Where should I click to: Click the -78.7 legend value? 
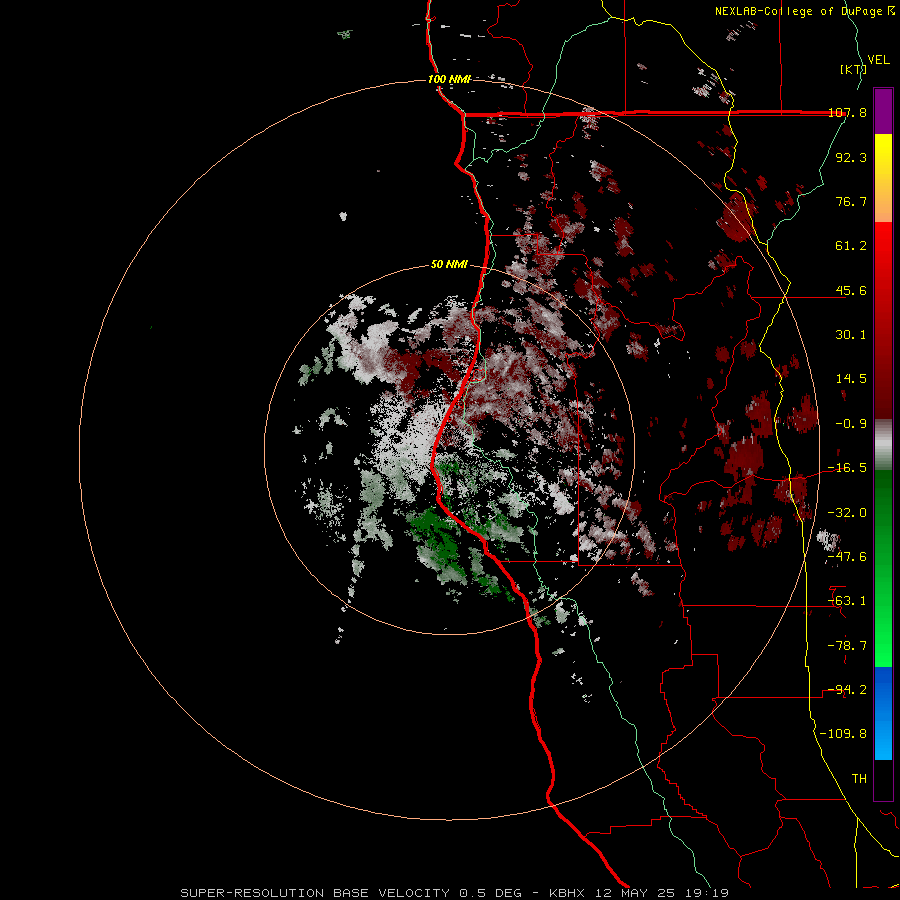click(847, 646)
